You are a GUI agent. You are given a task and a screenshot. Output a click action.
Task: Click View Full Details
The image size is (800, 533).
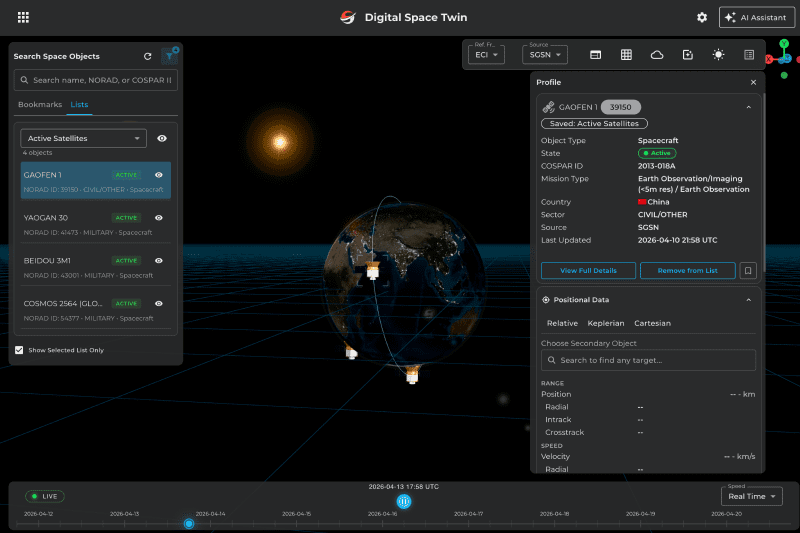tap(588, 270)
